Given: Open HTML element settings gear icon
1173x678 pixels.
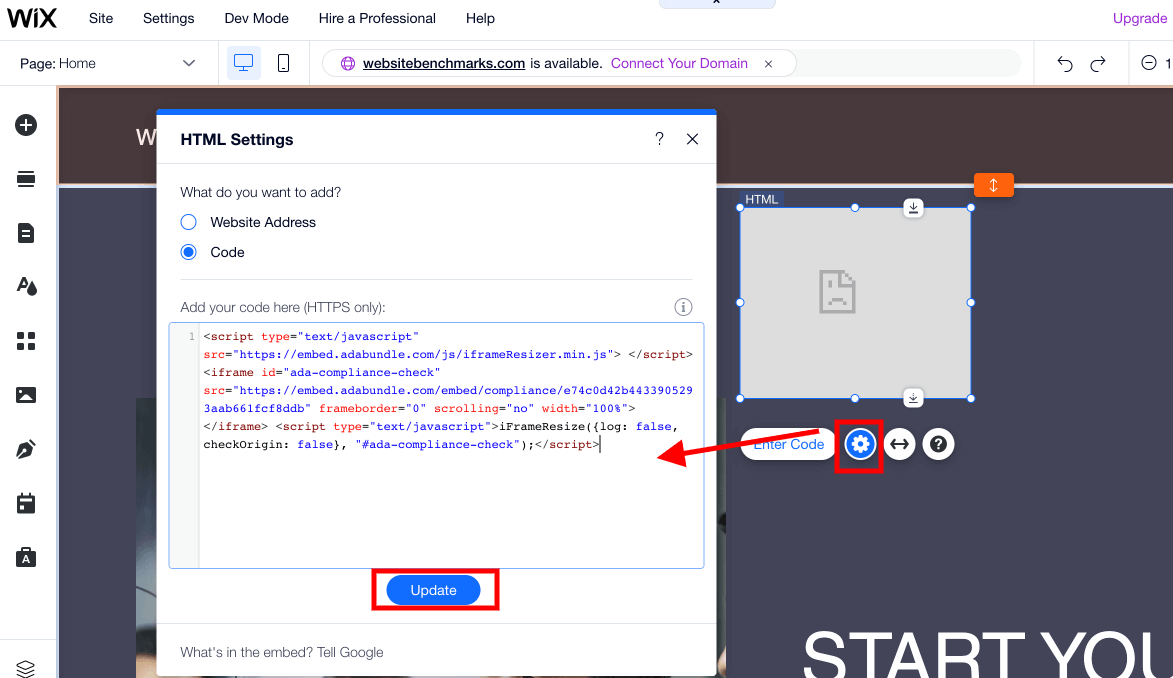Looking at the screenshot, I should click(860, 445).
